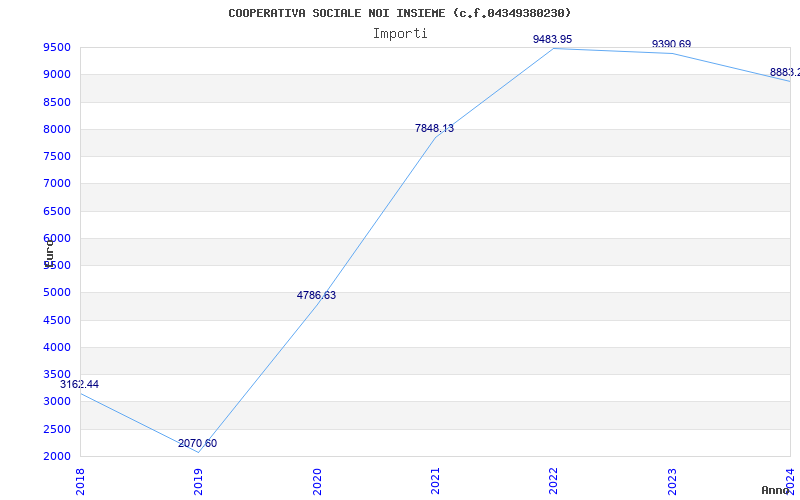This screenshot has height=500, width=800.
Task: Click the Importi subtitle
Action: click(400, 34)
